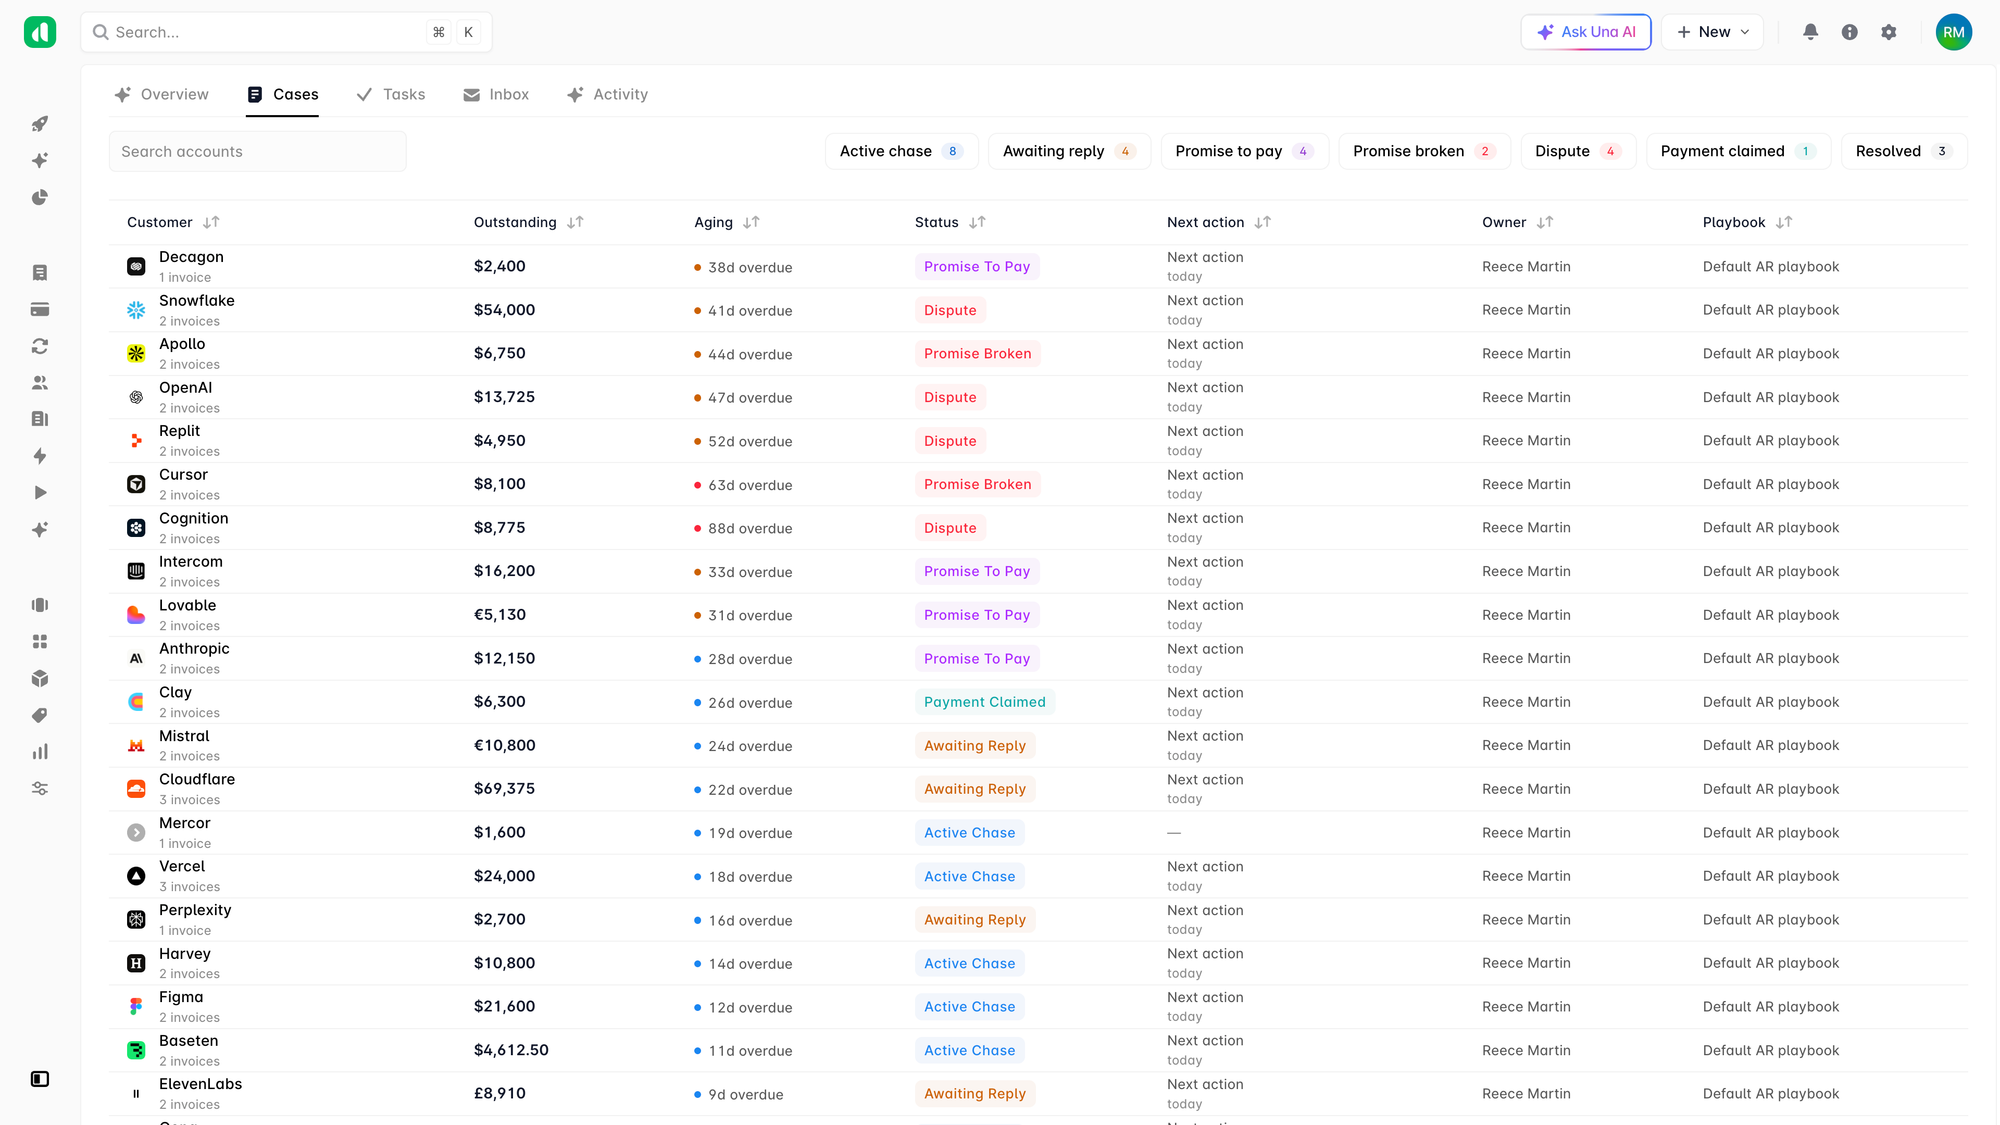Image resolution: width=2000 pixels, height=1125 pixels.
Task: Focus the global Search field
Action: point(286,32)
